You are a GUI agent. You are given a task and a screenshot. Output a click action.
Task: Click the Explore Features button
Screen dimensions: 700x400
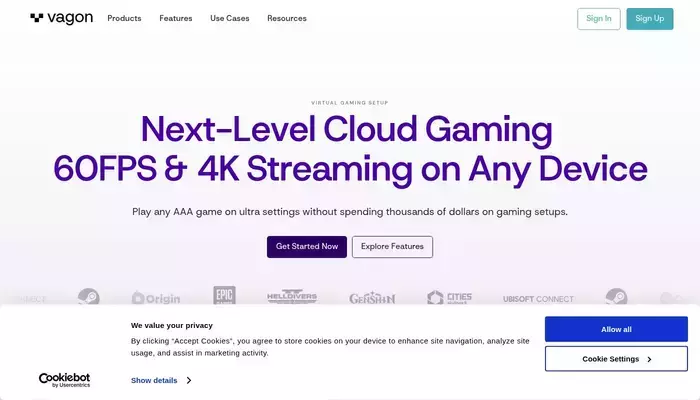(x=392, y=247)
